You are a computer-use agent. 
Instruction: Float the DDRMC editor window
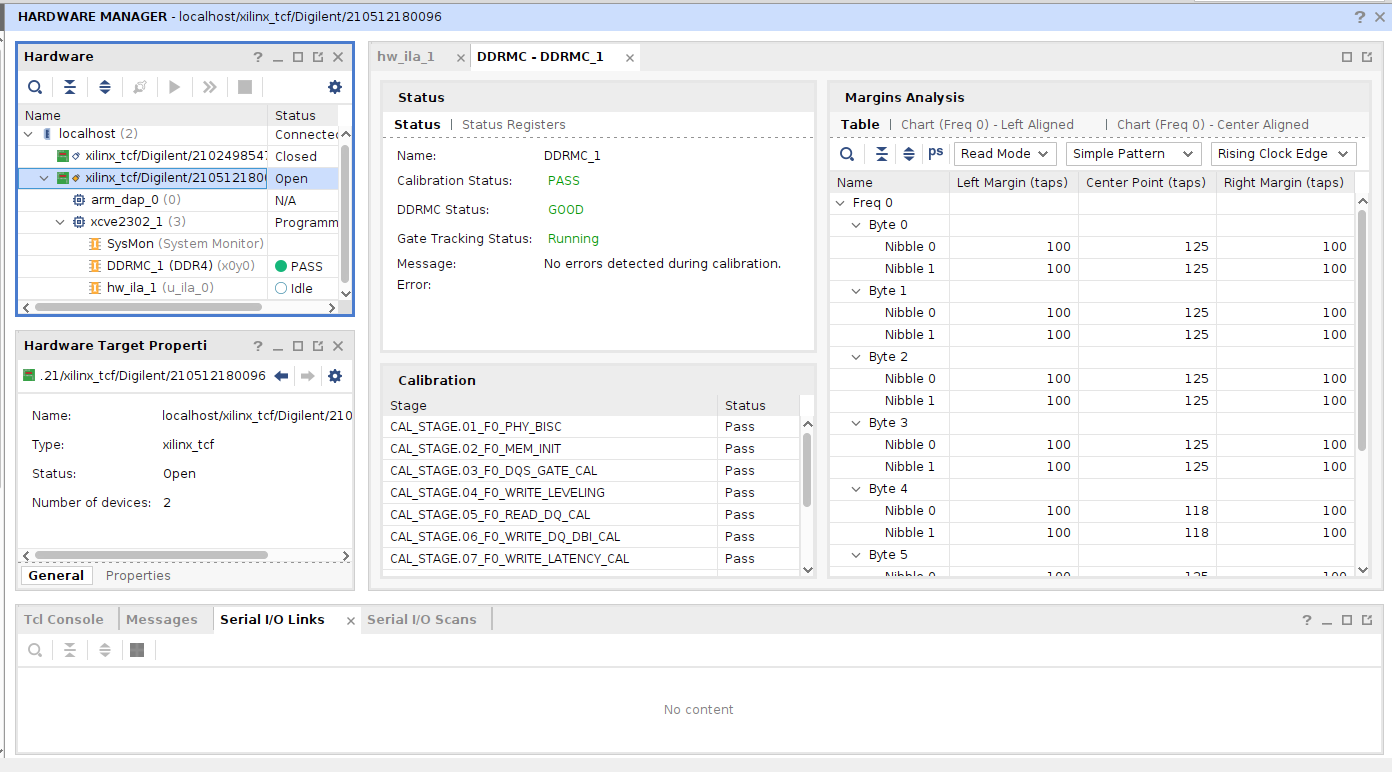coord(1367,57)
